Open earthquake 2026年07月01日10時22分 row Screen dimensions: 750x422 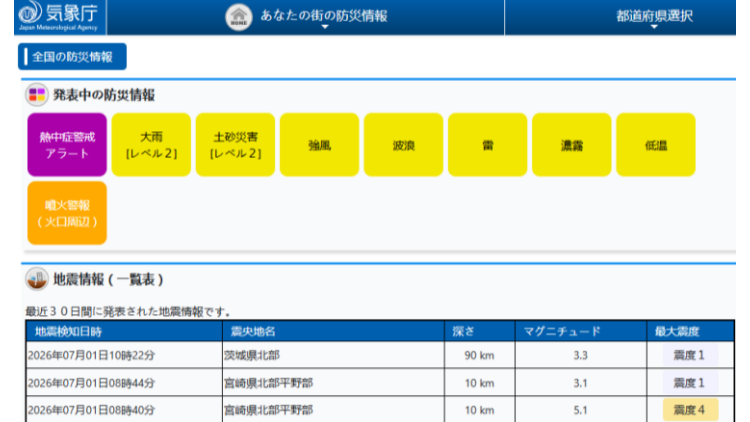coord(380,355)
